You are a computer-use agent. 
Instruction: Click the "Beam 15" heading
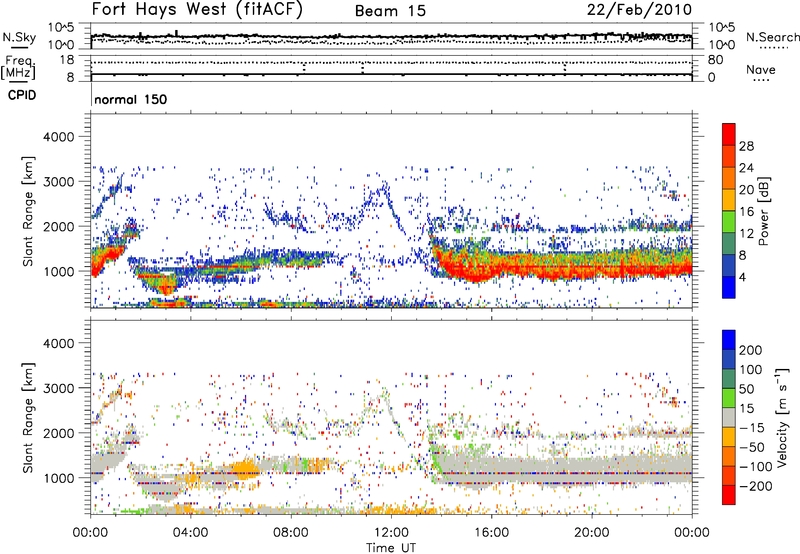[390, 11]
